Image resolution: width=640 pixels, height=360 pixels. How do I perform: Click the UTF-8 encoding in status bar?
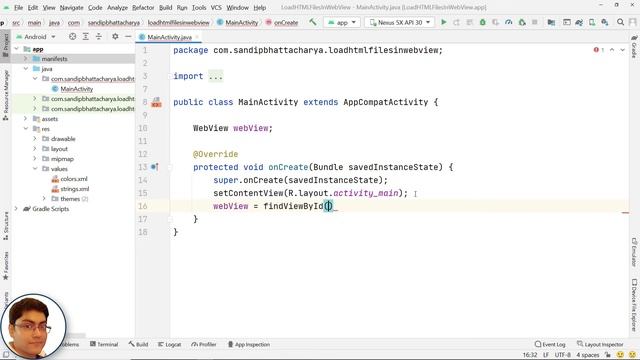click(x=562, y=355)
